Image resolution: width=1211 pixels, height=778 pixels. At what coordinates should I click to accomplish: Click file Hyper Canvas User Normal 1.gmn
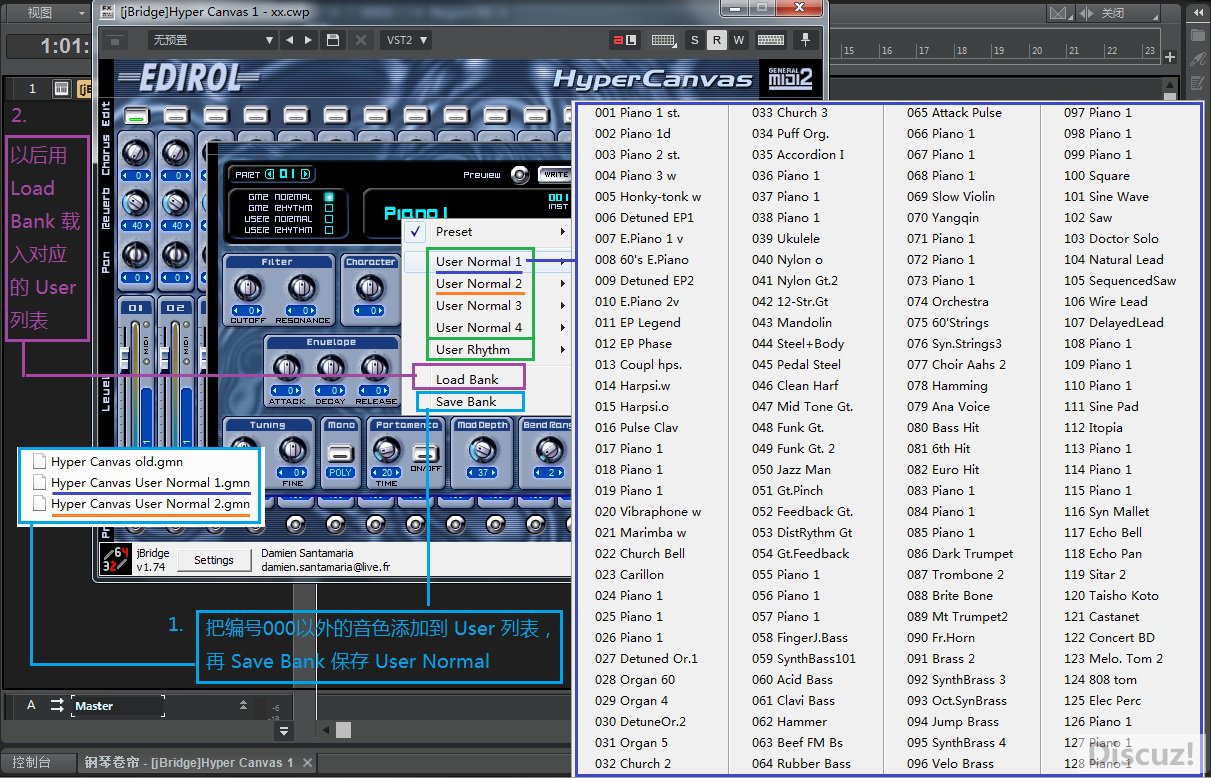pyautogui.click(x=150, y=483)
